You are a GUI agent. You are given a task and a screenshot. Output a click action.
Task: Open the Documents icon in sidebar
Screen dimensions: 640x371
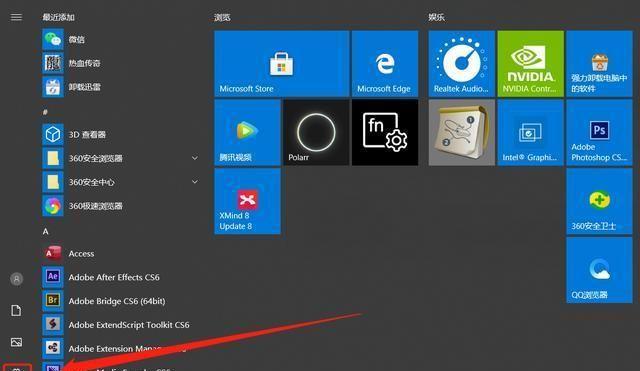click(x=16, y=311)
